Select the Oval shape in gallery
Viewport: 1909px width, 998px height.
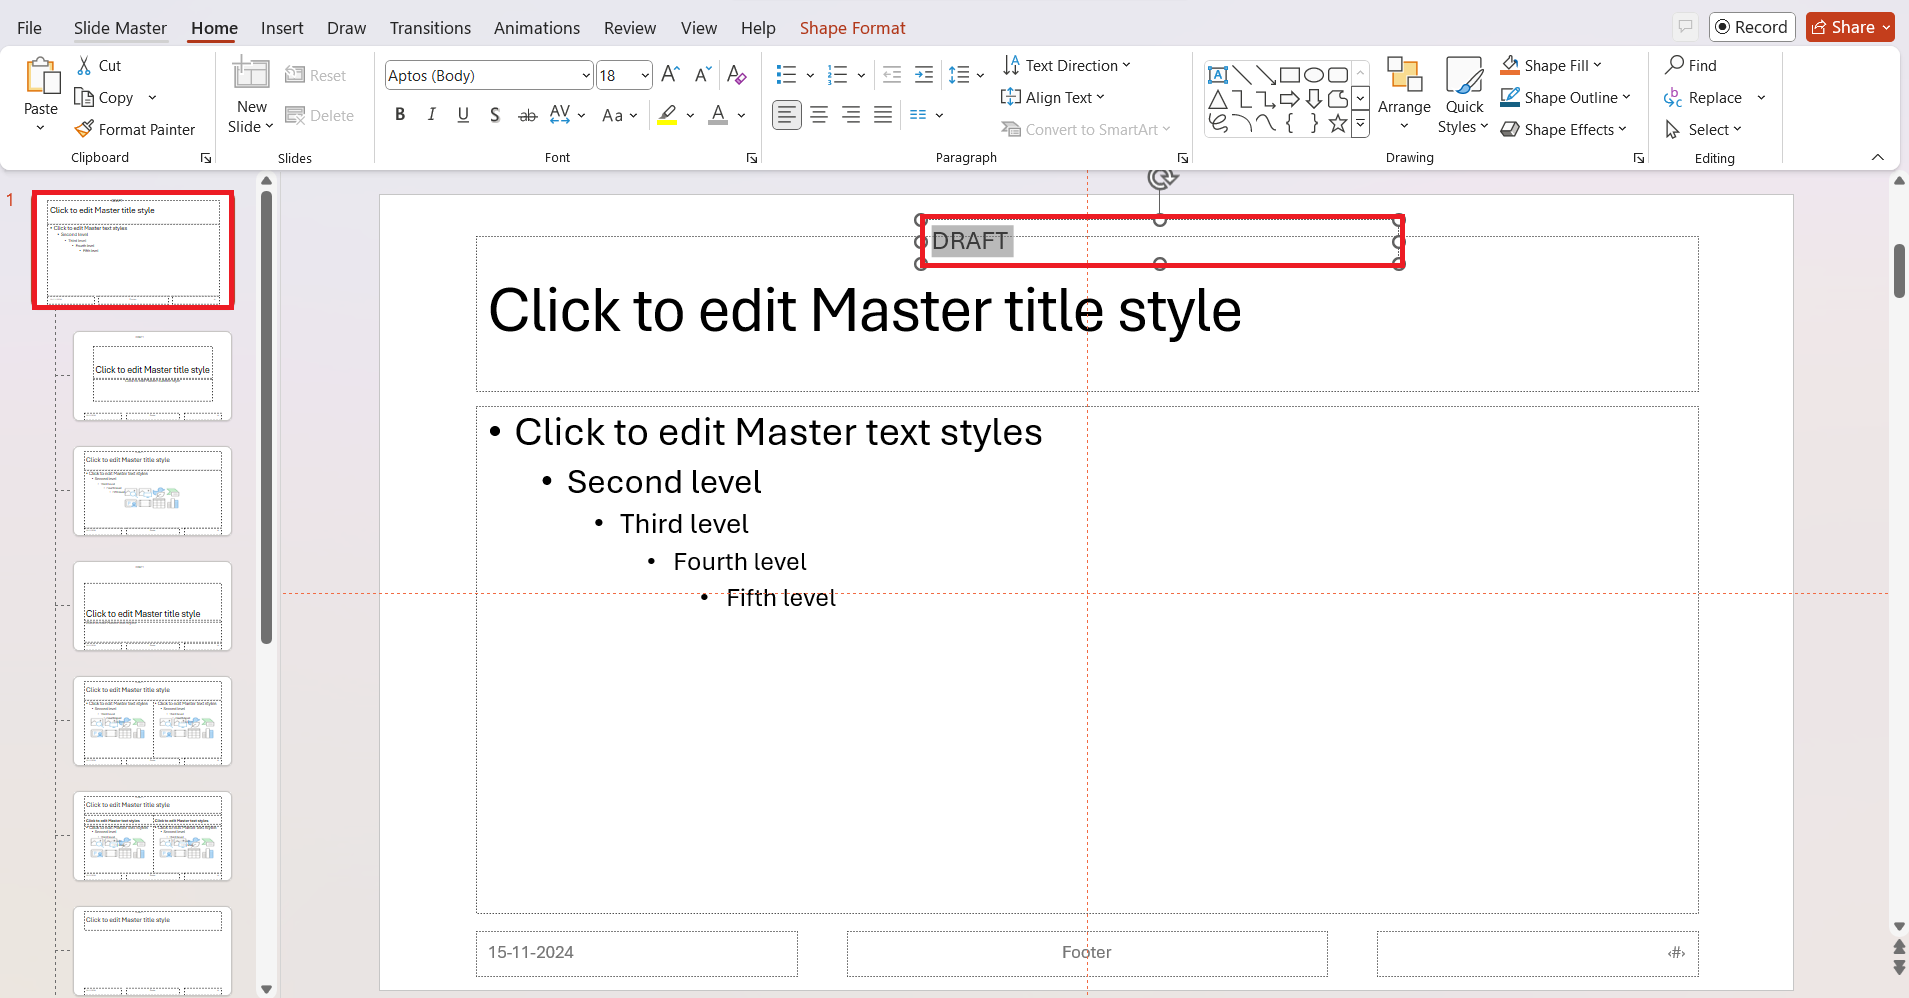1314,75
